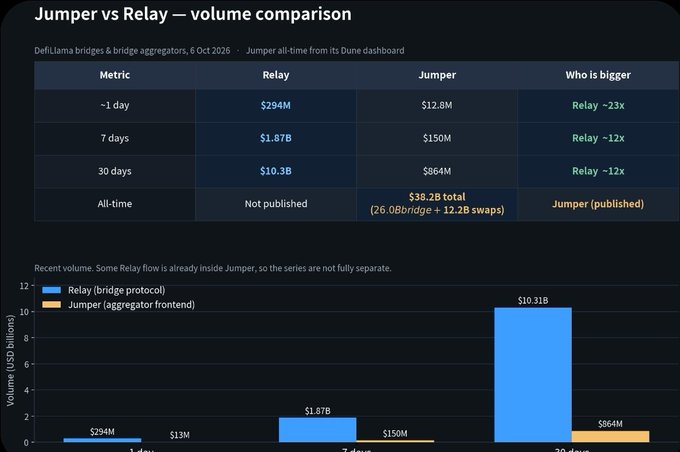Click the 'Jumper (aggregator frontend)' legend label

131,305
